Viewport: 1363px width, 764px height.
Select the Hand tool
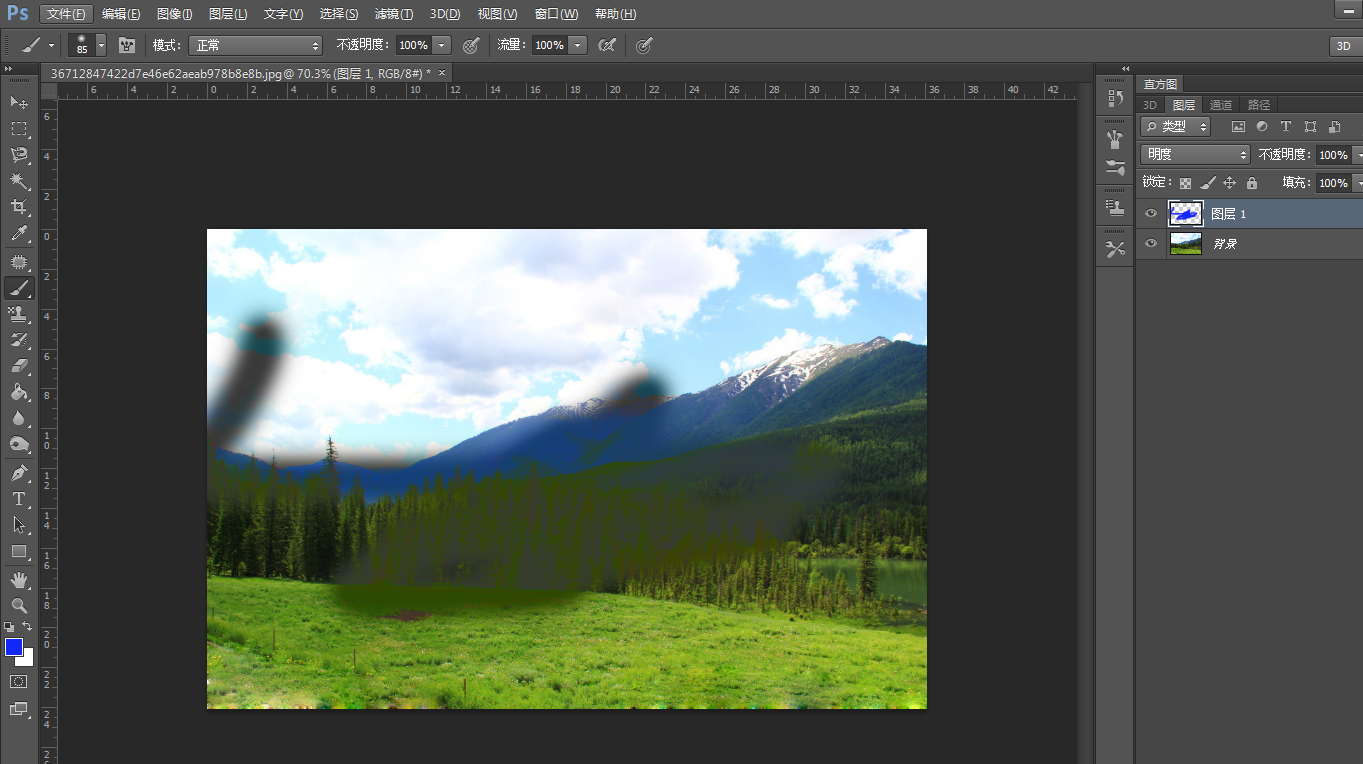(x=19, y=579)
